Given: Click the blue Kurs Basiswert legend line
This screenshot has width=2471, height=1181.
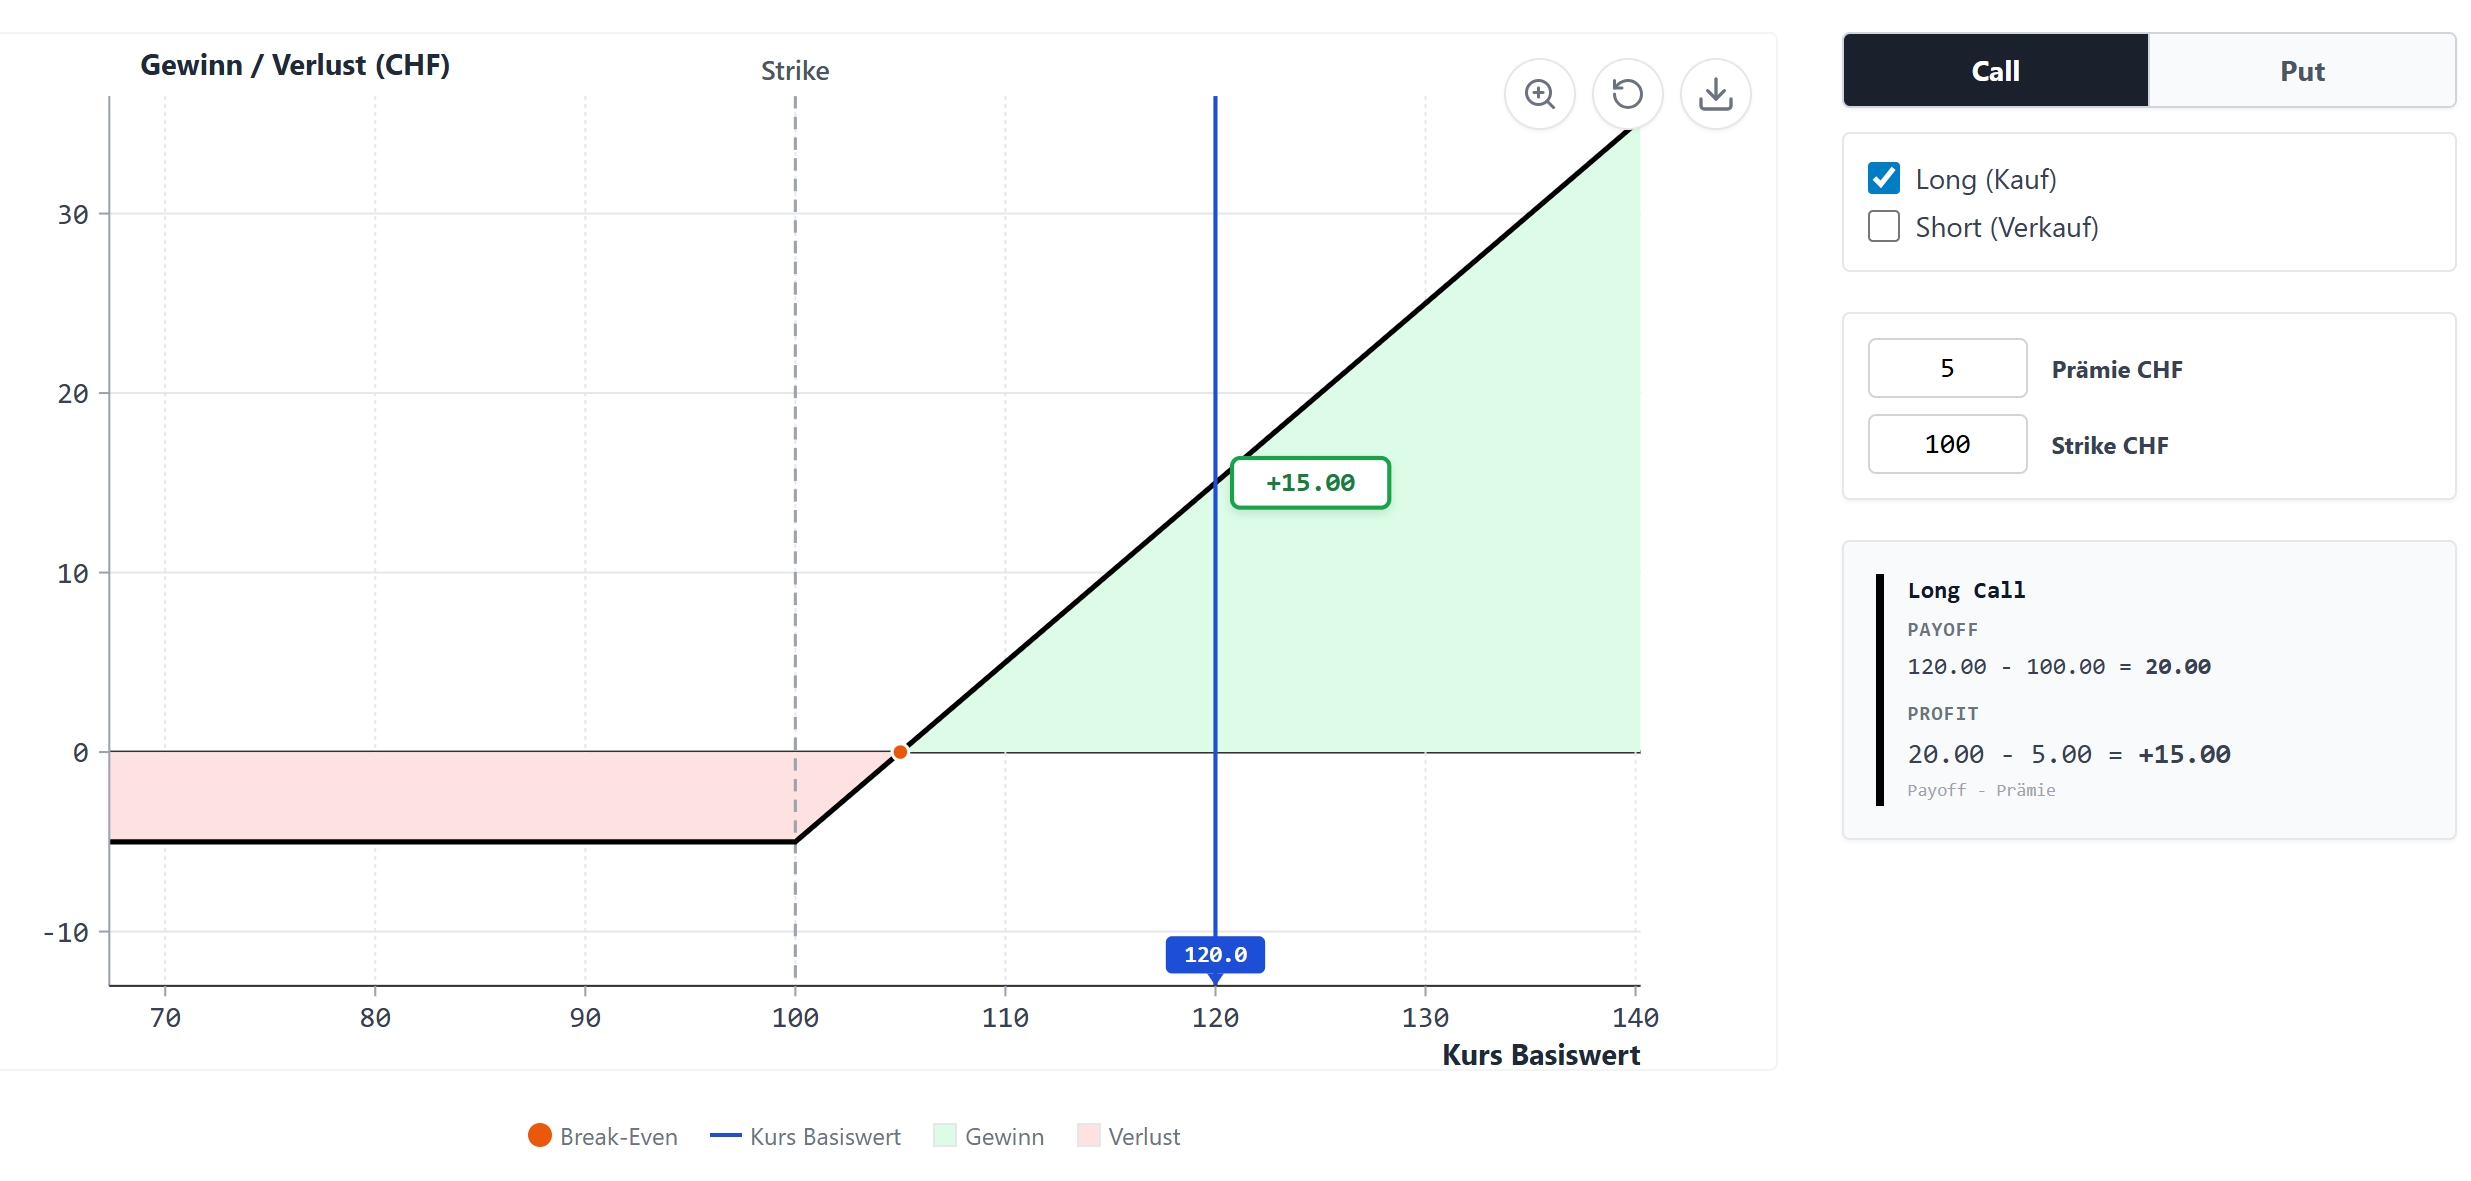Looking at the screenshot, I should pyautogui.click(x=725, y=1135).
